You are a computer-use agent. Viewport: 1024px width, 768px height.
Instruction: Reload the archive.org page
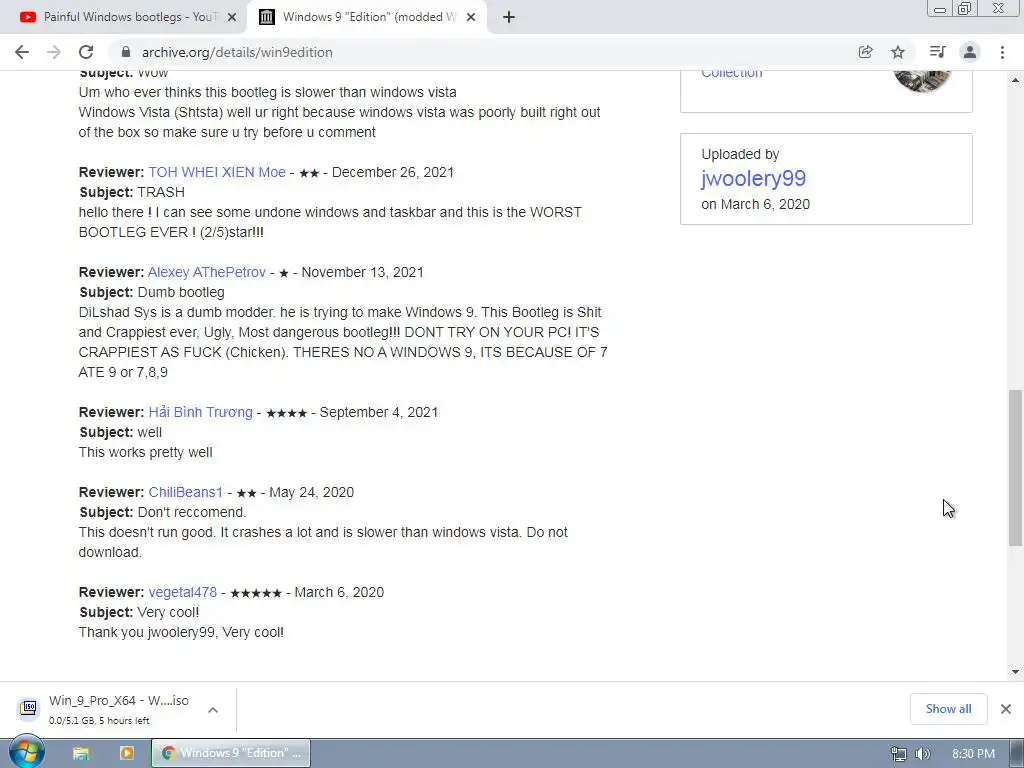[x=86, y=52]
